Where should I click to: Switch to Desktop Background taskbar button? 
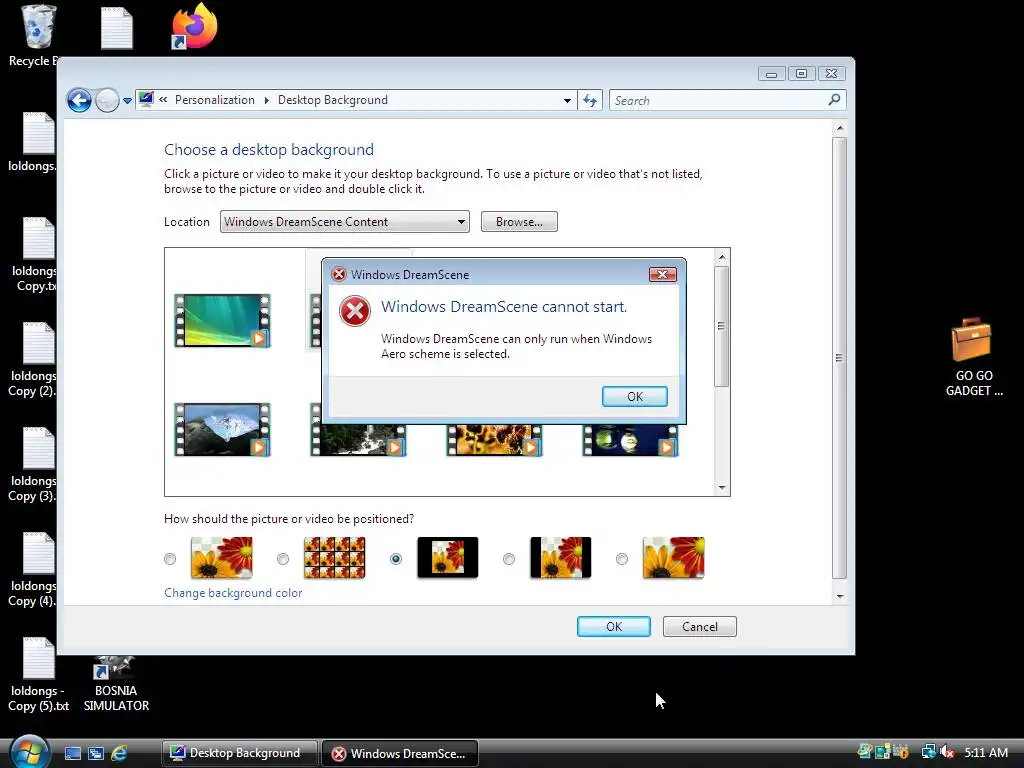coord(240,753)
